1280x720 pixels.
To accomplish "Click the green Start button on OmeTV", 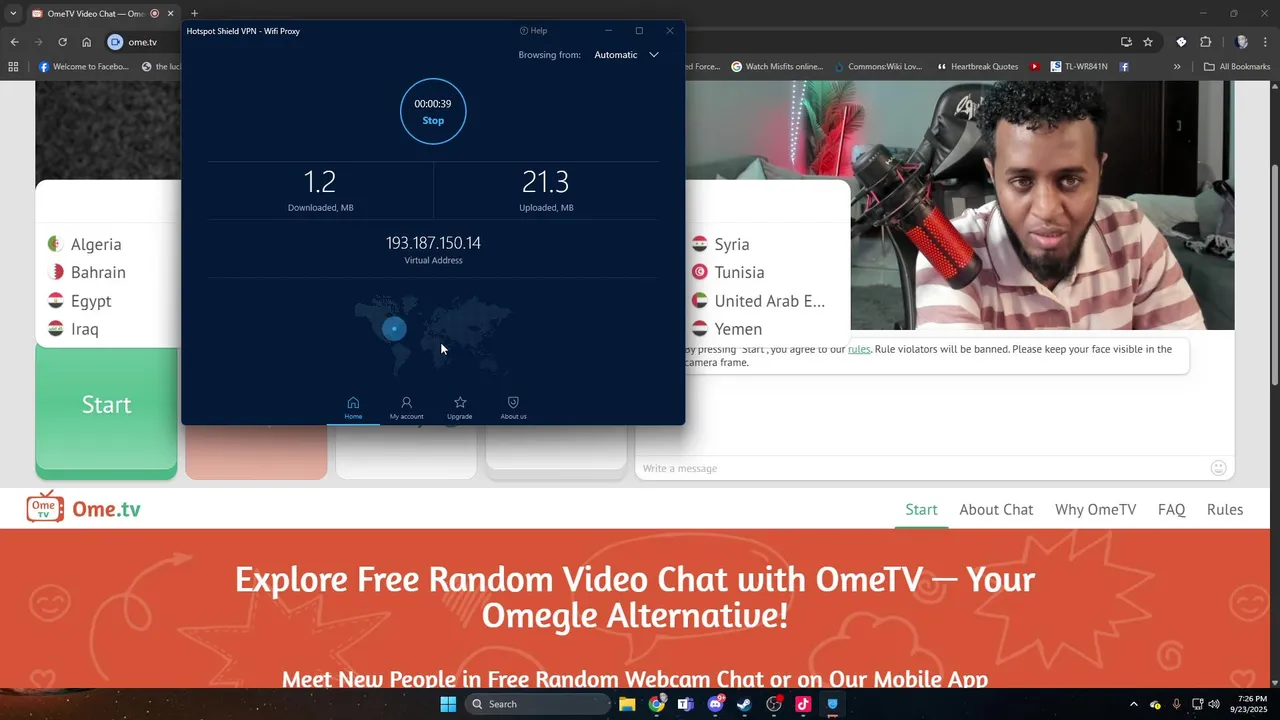I will (106, 405).
